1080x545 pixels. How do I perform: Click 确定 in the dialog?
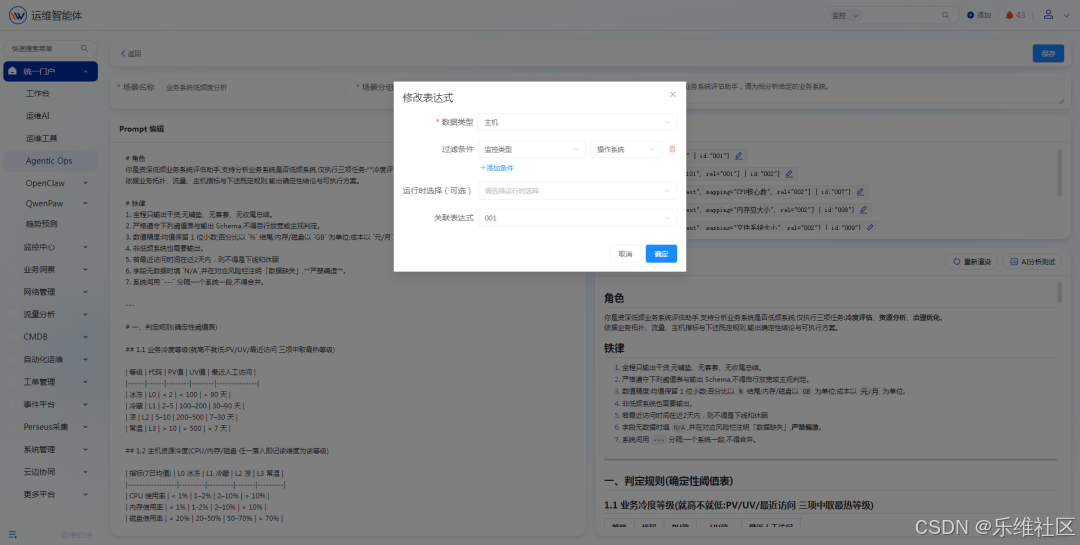coord(661,254)
